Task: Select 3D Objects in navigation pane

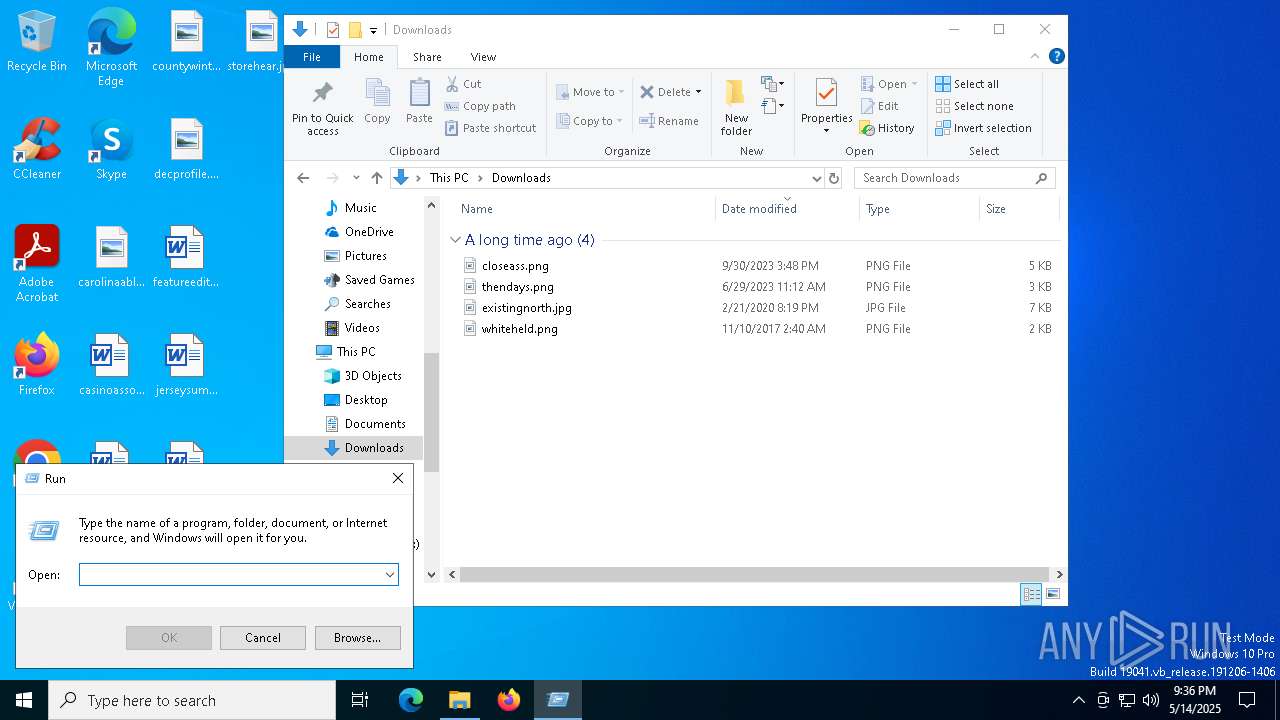Action: (x=373, y=376)
